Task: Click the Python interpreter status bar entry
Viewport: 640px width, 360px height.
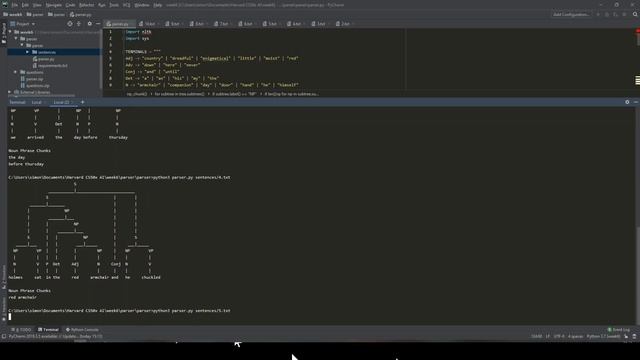Action: point(603,336)
